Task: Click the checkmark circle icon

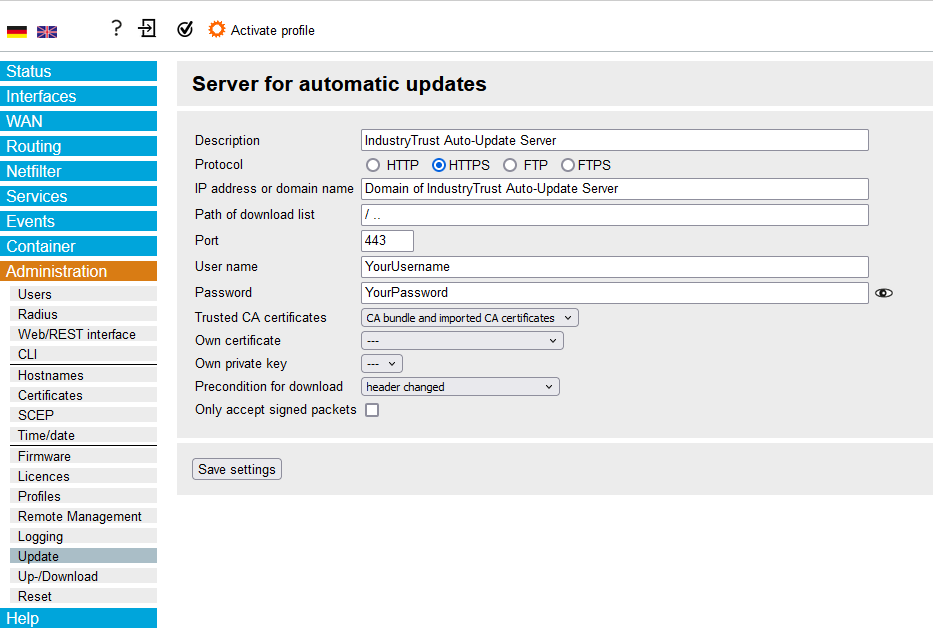Action: (185, 30)
